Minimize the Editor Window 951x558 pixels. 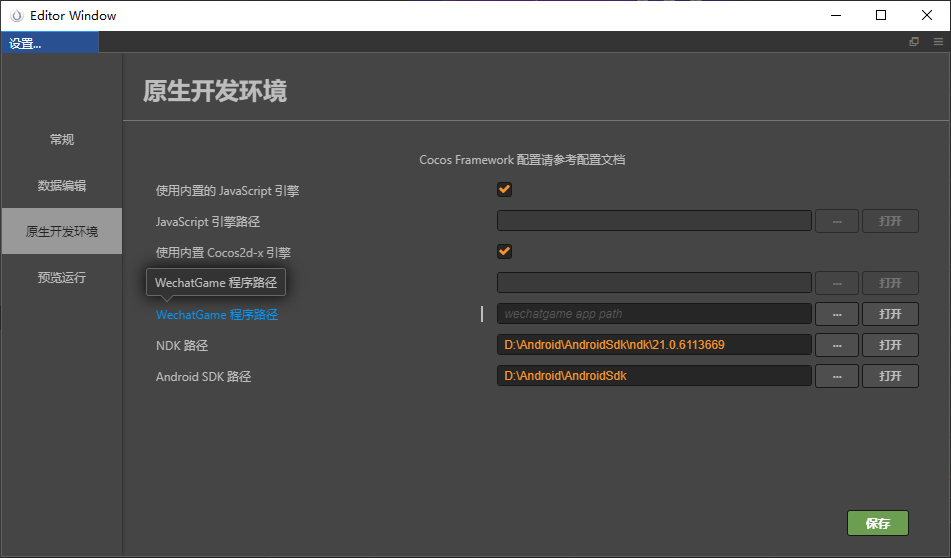836,15
